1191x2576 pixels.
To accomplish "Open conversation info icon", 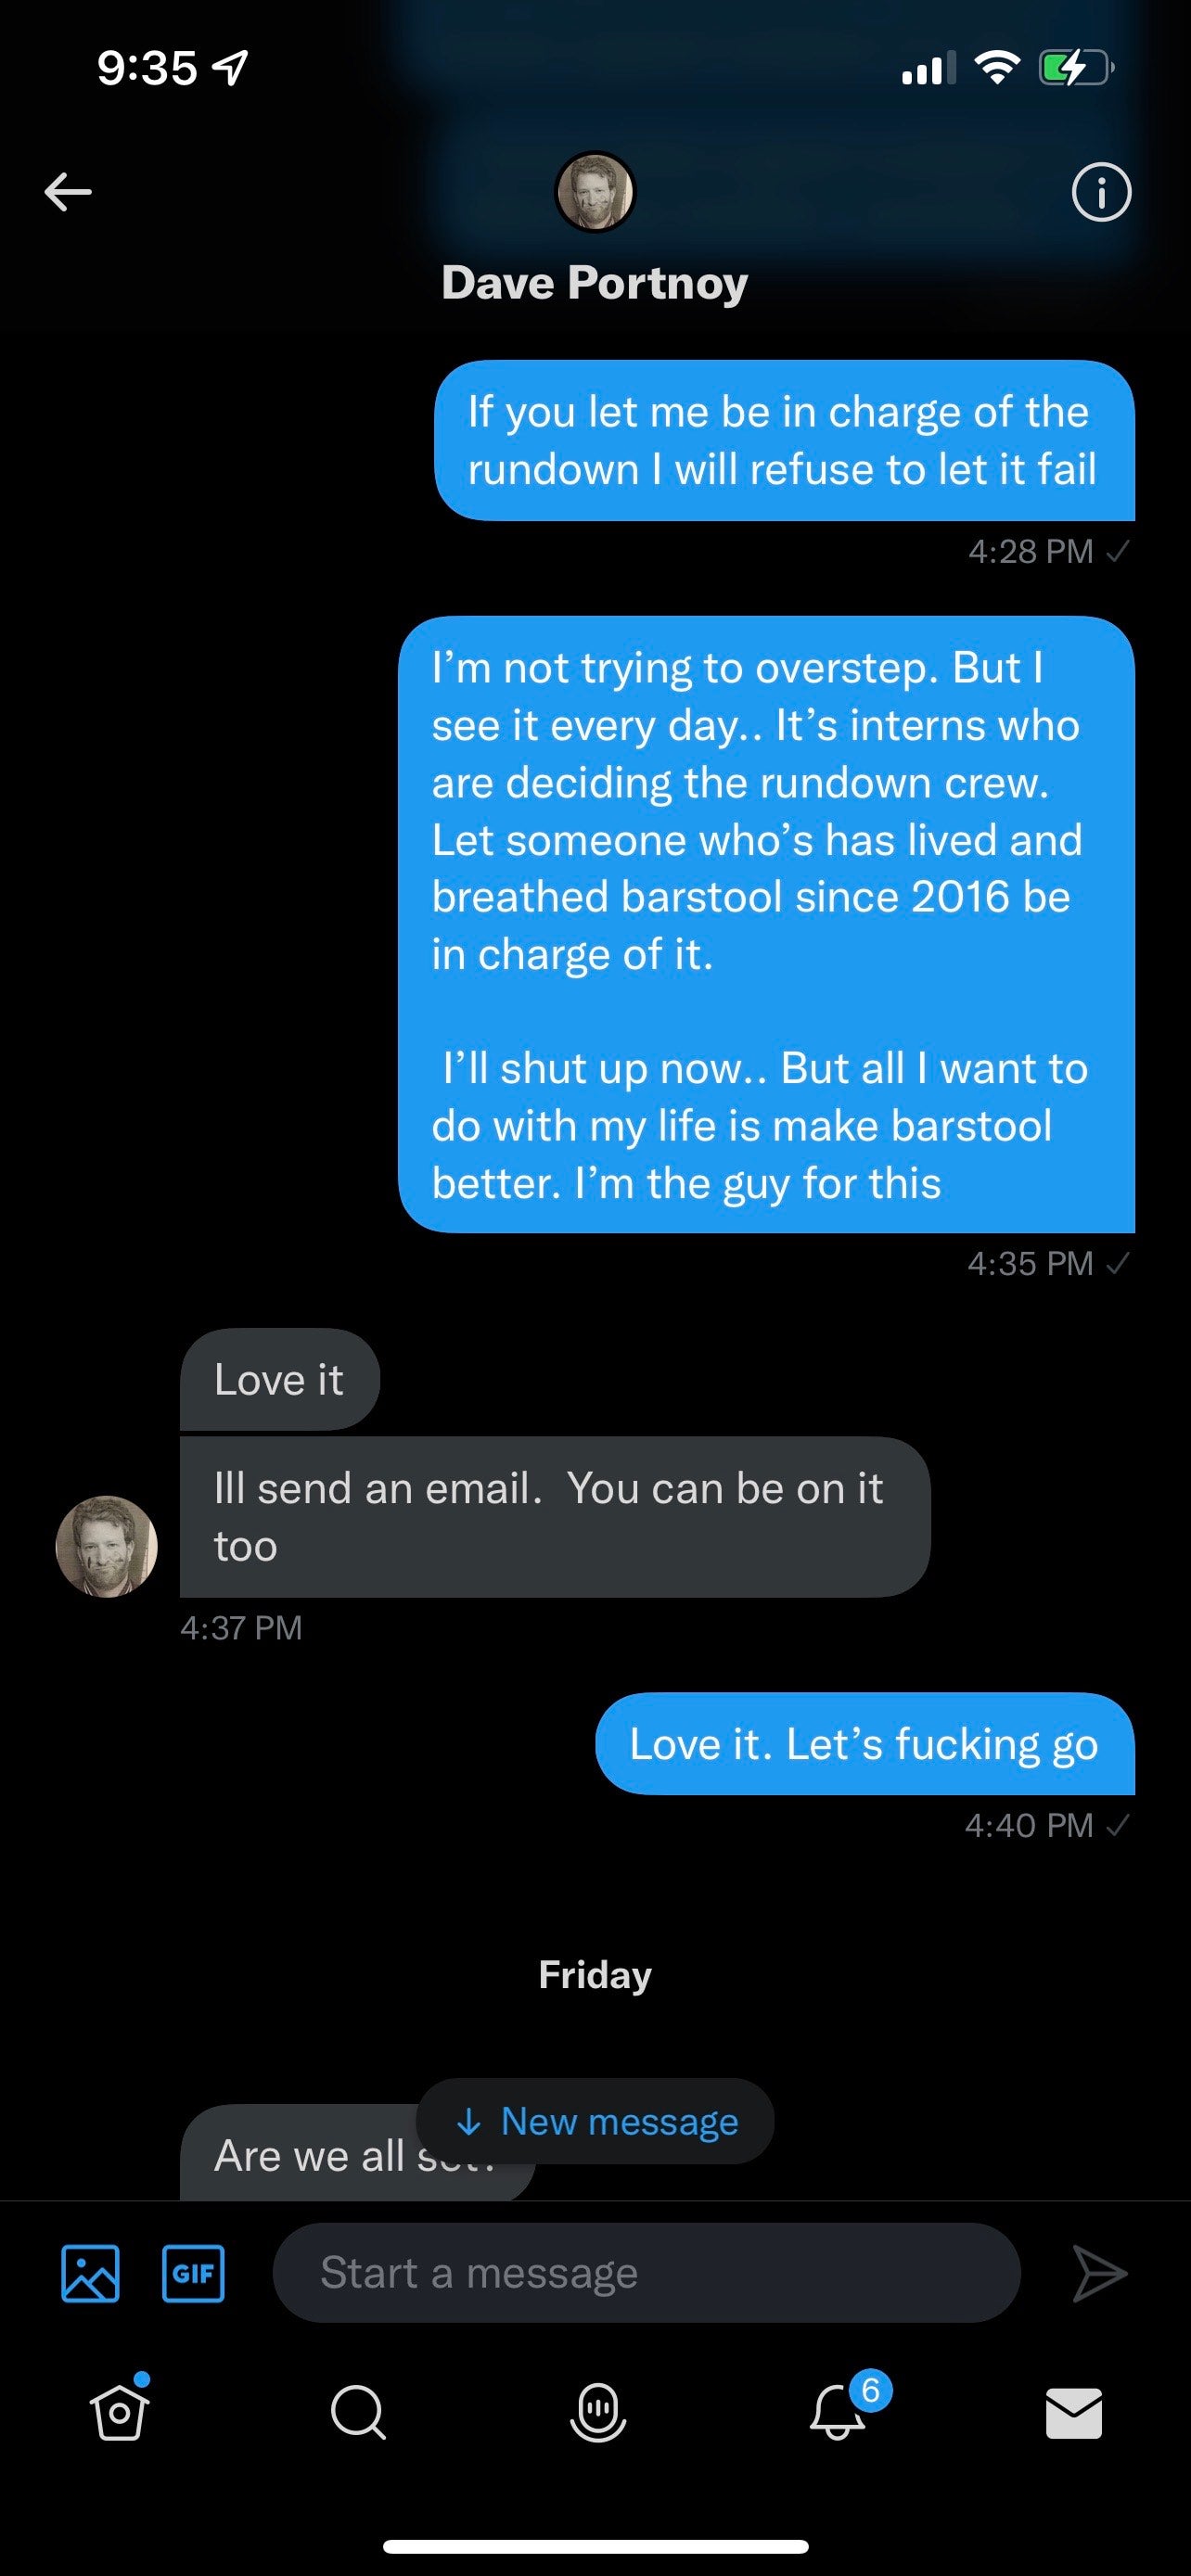I will pyautogui.click(x=1101, y=191).
